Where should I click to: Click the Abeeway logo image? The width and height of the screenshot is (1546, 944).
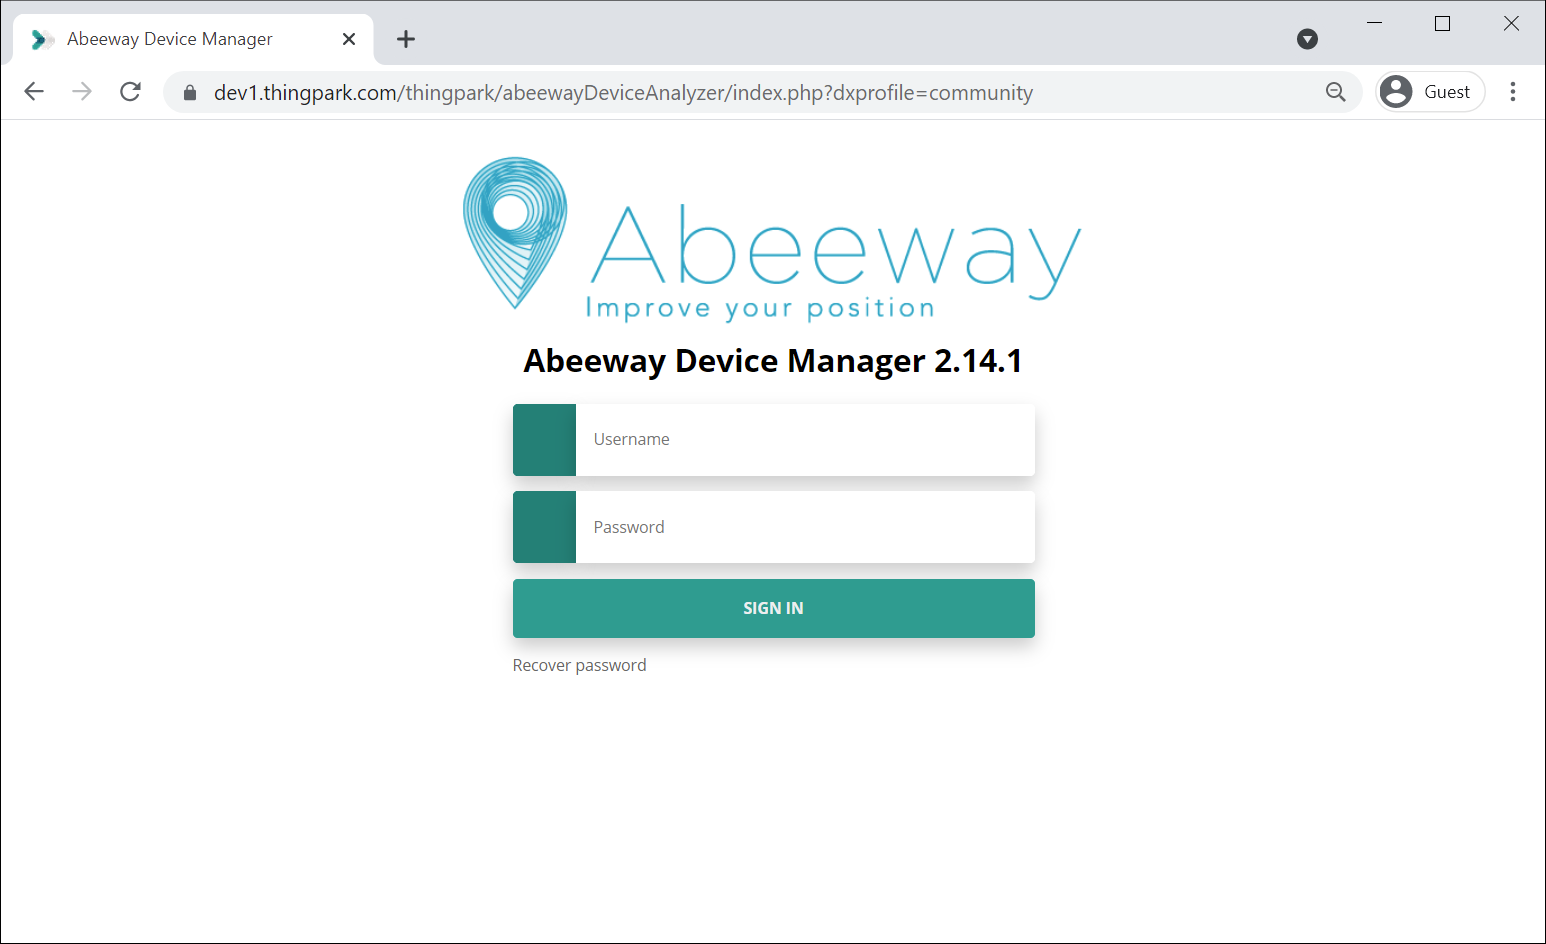(x=772, y=239)
